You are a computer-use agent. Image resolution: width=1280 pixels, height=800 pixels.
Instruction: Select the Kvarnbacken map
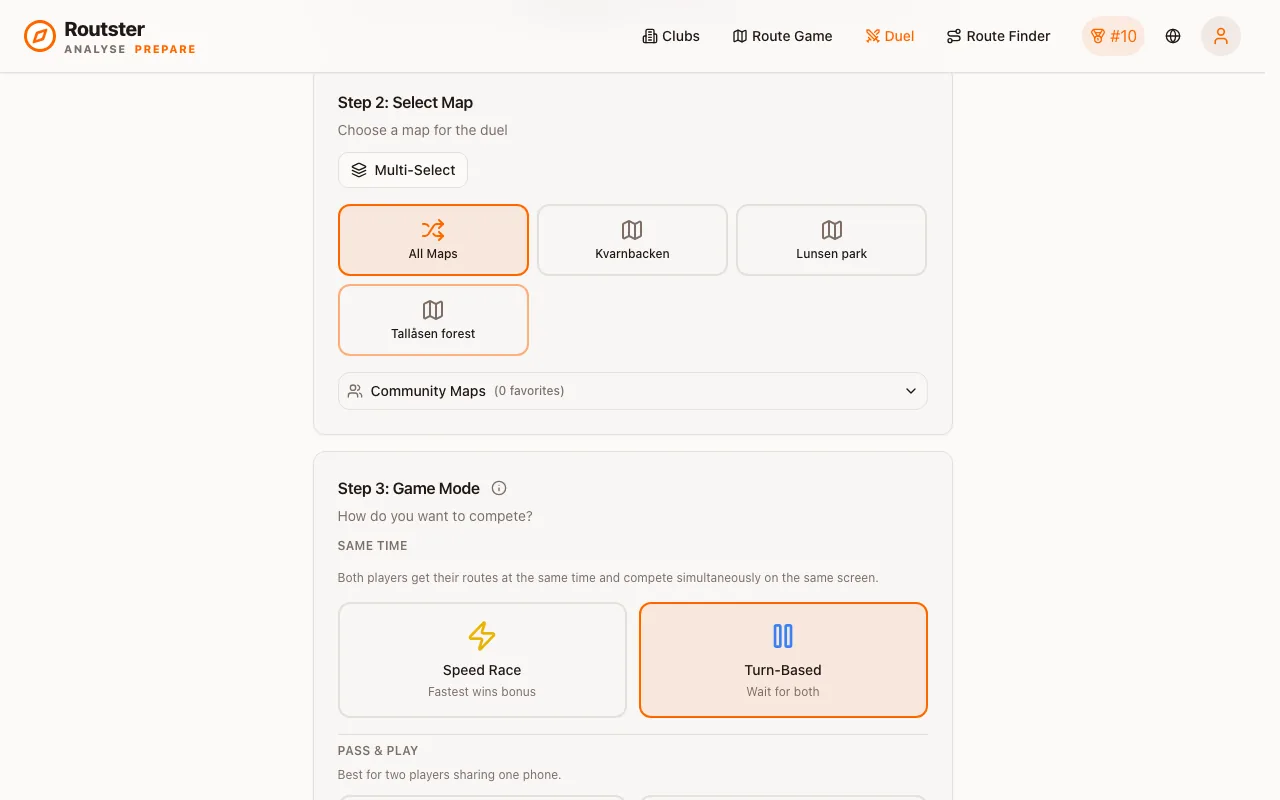point(632,240)
